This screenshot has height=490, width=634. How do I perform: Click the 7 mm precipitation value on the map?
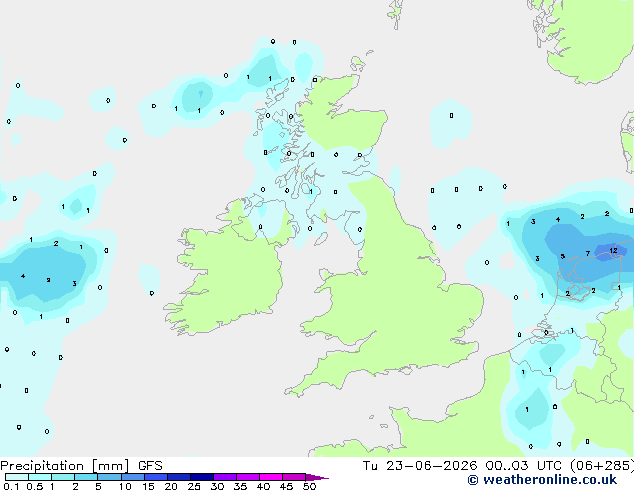[x=588, y=253]
